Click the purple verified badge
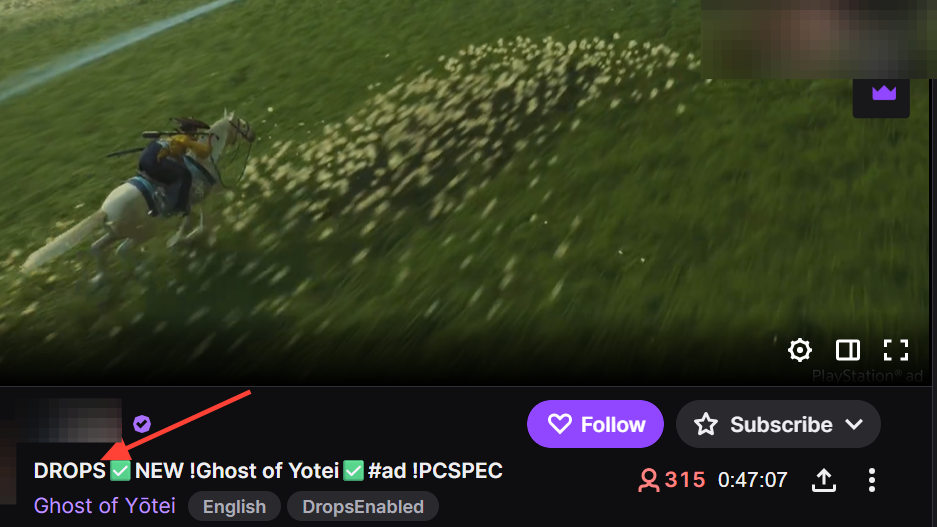Image resolution: width=937 pixels, height=527 pixels. [x=142, y=424]
